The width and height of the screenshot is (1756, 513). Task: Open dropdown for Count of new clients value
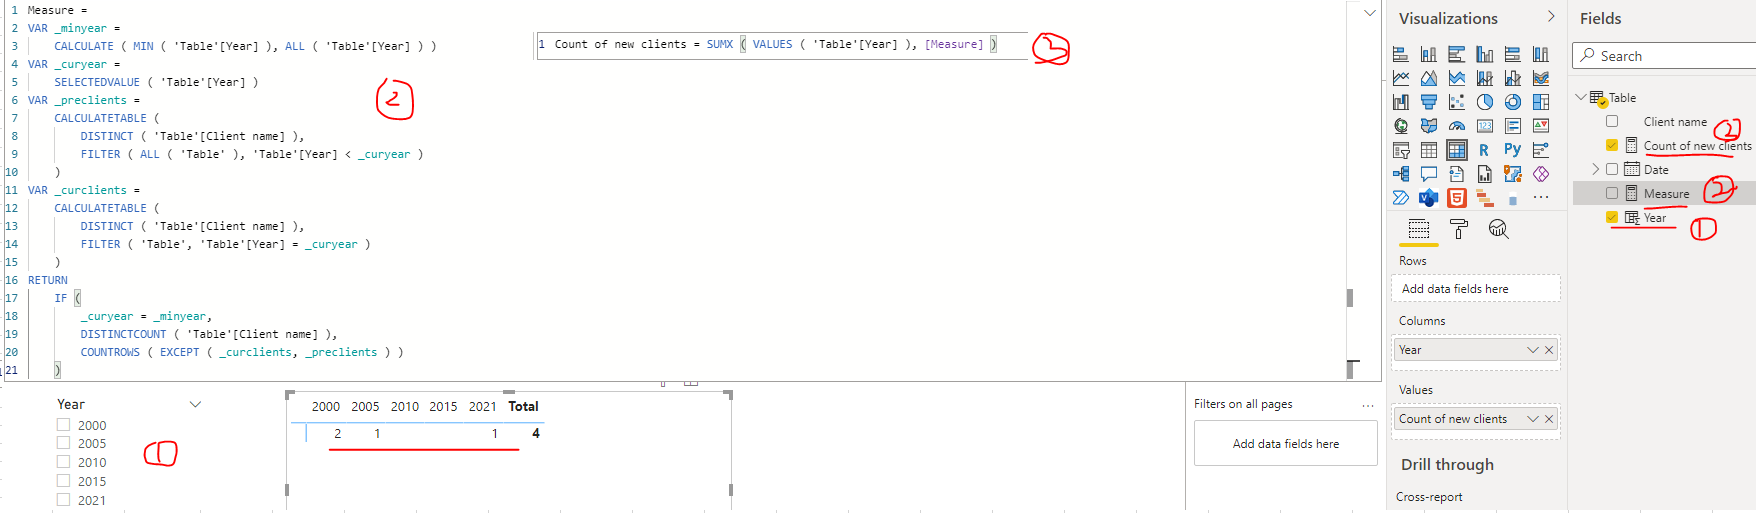click(1533, 419)
